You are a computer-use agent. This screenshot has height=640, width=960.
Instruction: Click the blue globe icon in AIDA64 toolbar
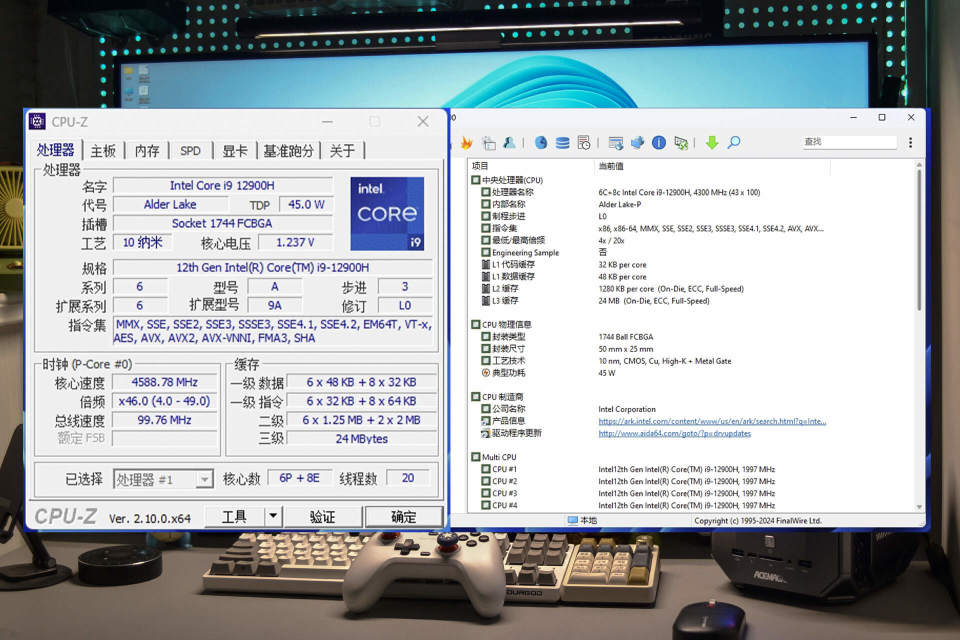click(541, 143)
